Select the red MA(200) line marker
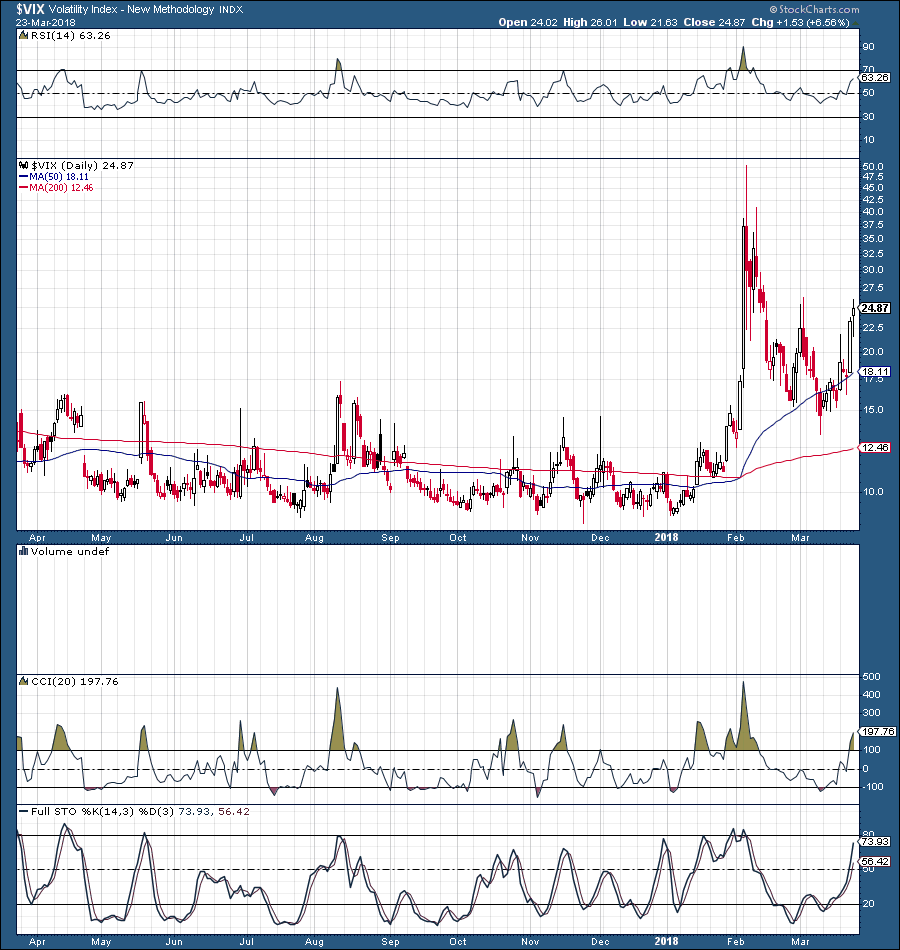This screenshot has height=950, width=900. pos(24,188)
